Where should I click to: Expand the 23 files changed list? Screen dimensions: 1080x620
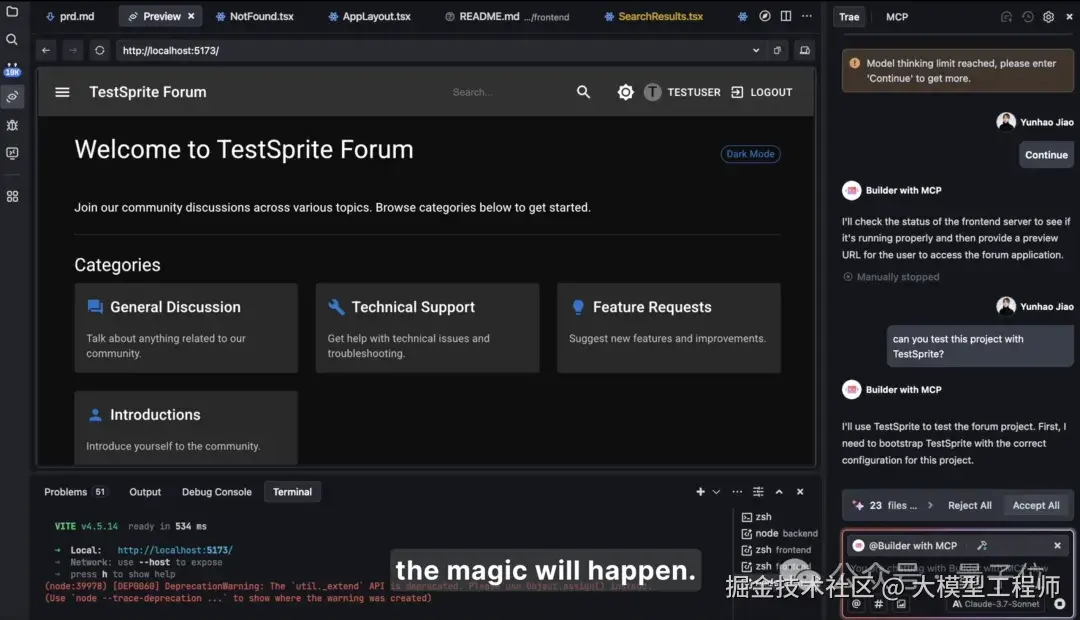930,506
